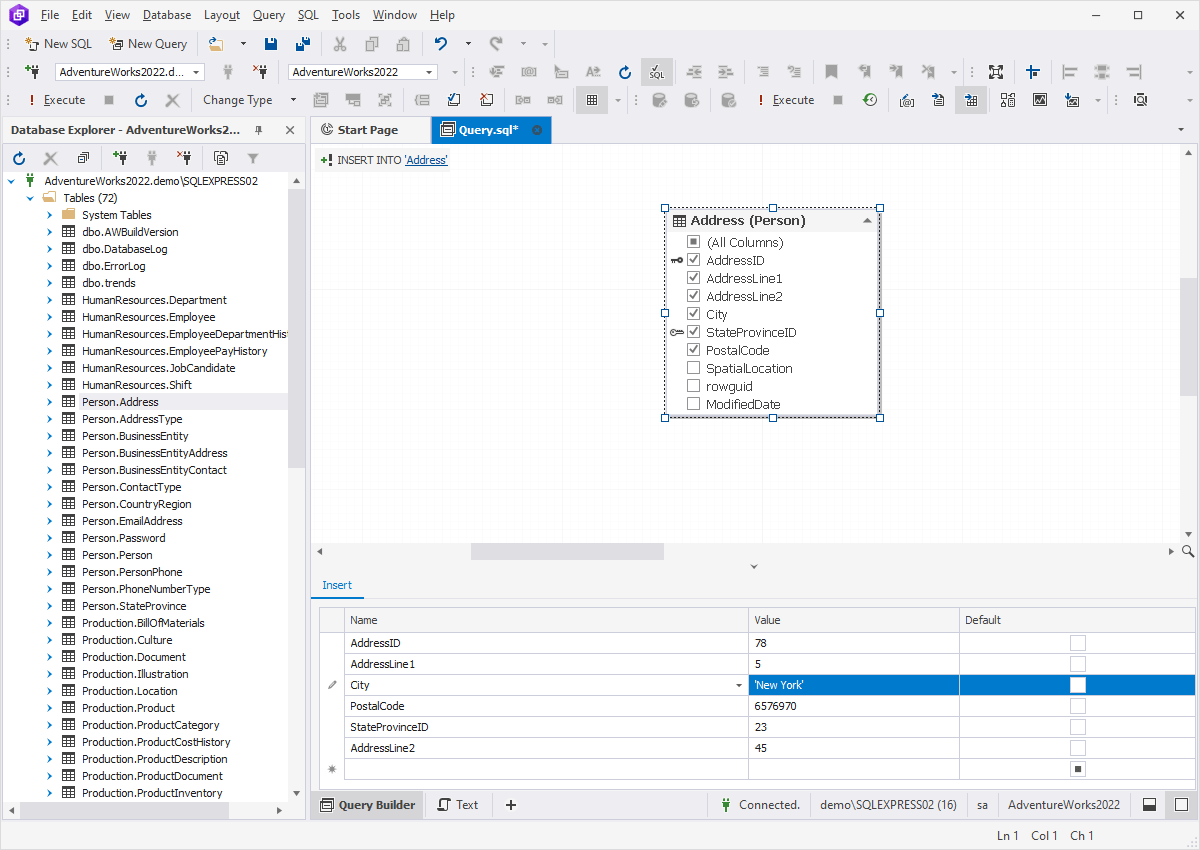Pin the Database Explorer panel
This screenshot has height=850, width=1200.
point(259,130)
